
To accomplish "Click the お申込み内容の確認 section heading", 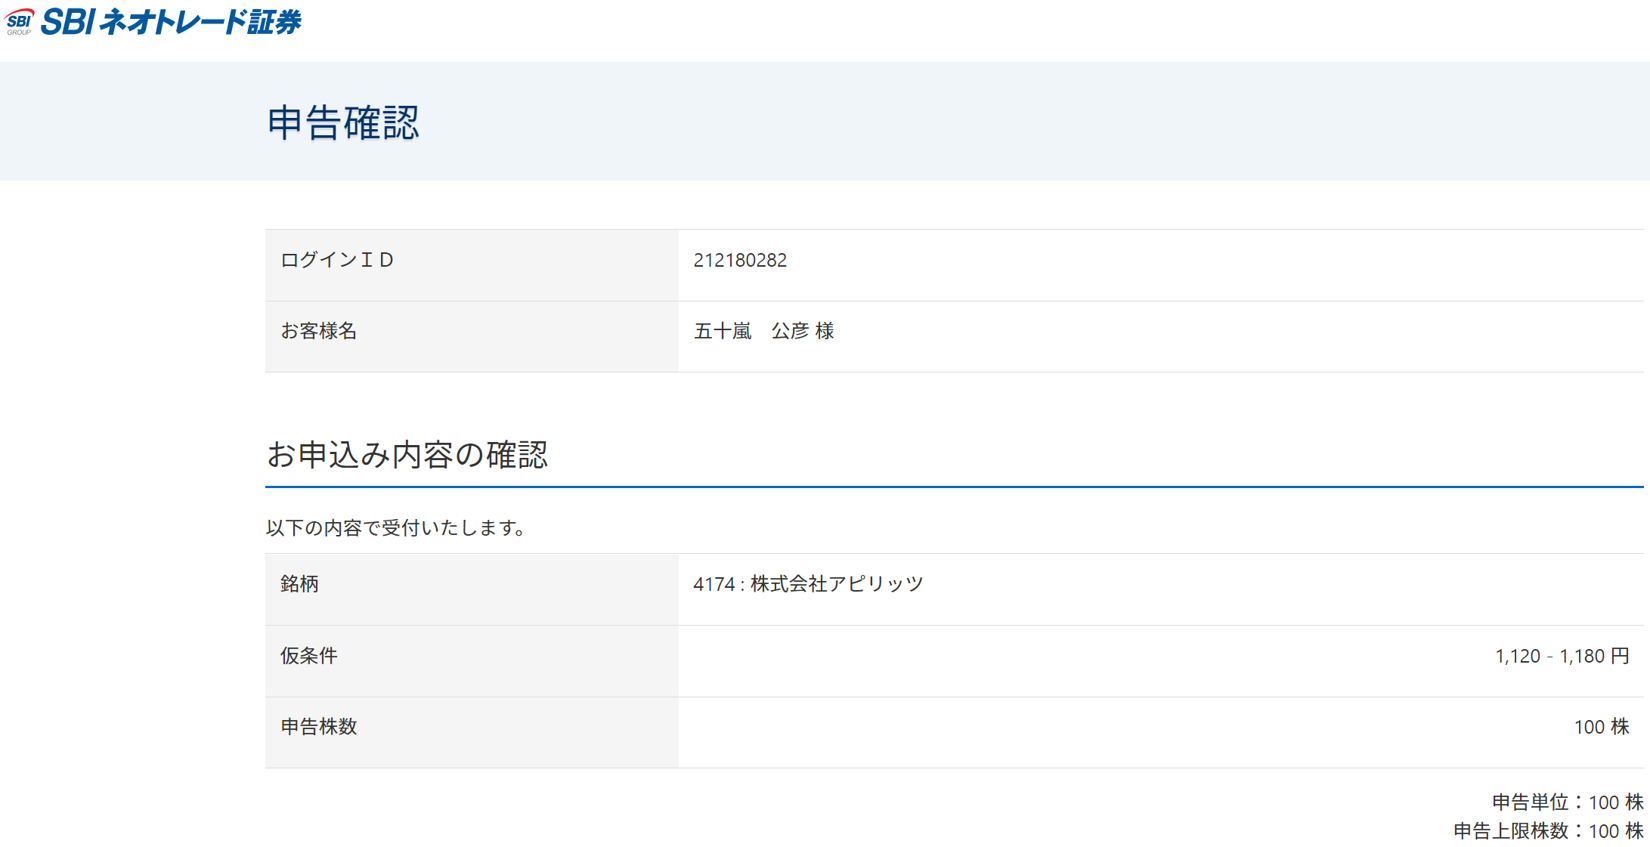I will 407,455.
